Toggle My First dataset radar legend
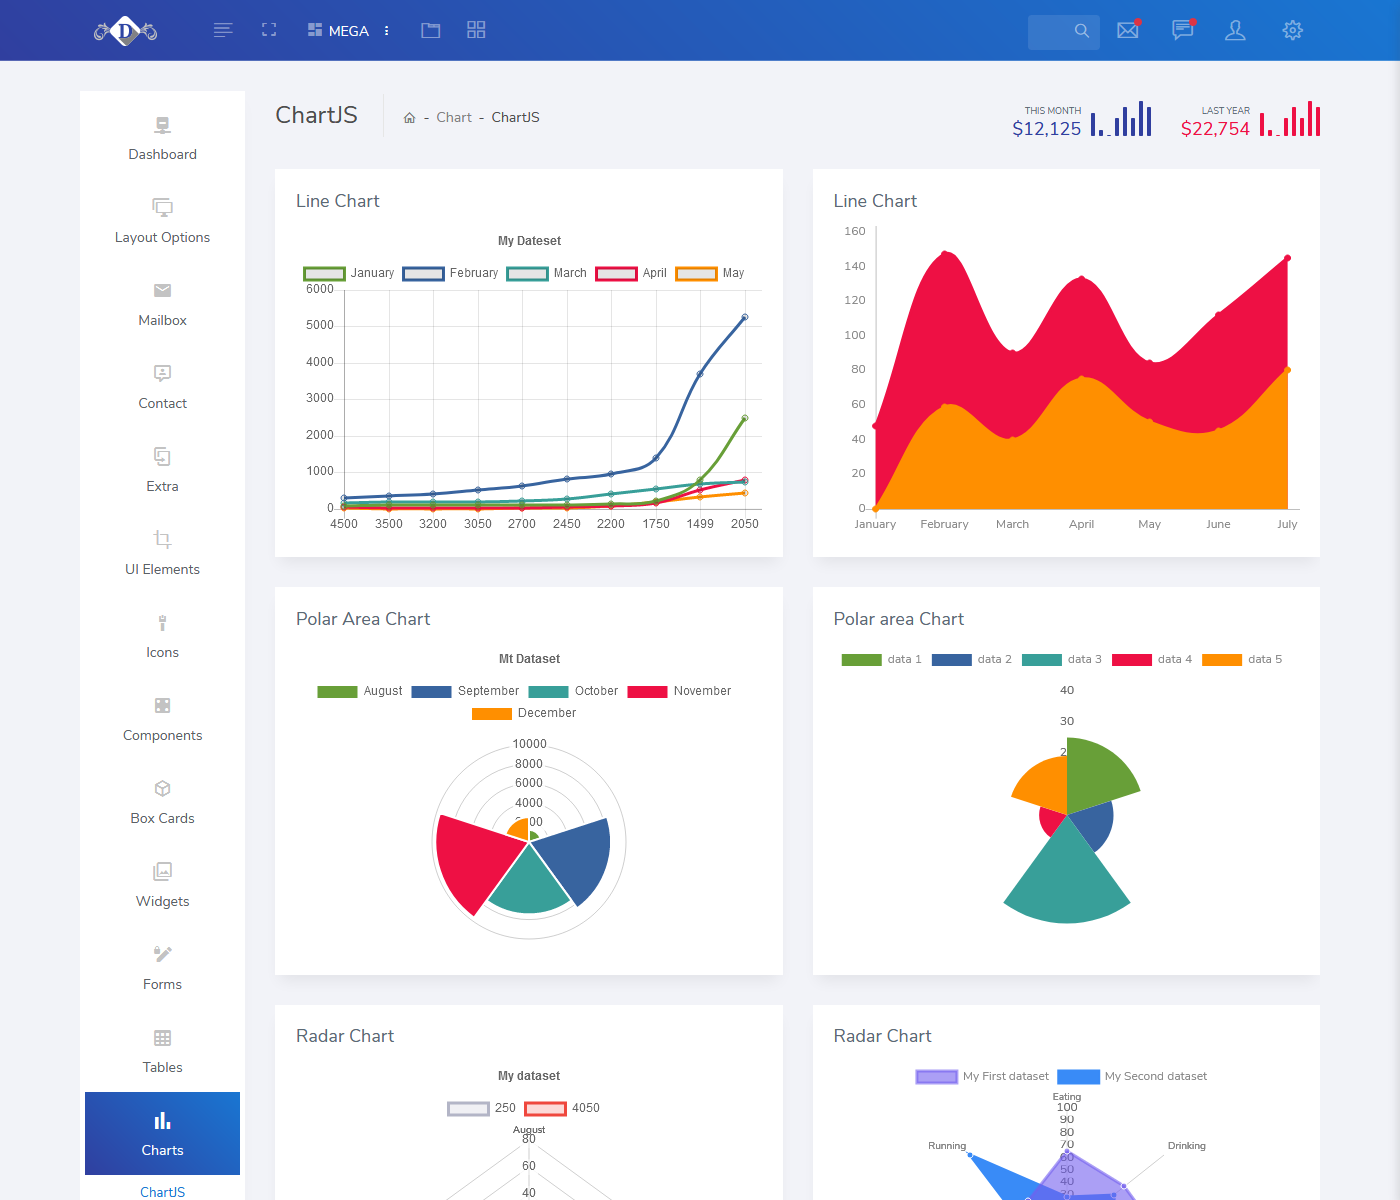 (982, 1077)
